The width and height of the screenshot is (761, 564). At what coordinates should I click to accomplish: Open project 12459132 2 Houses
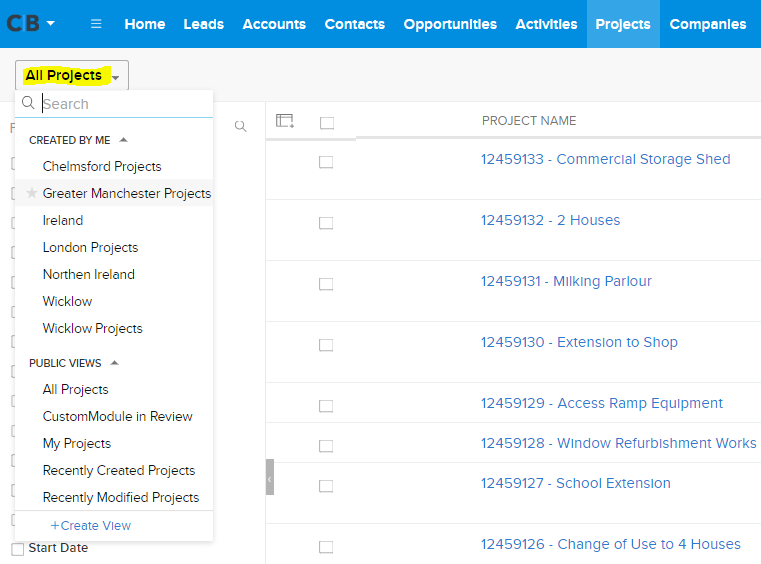coord(550,220)
